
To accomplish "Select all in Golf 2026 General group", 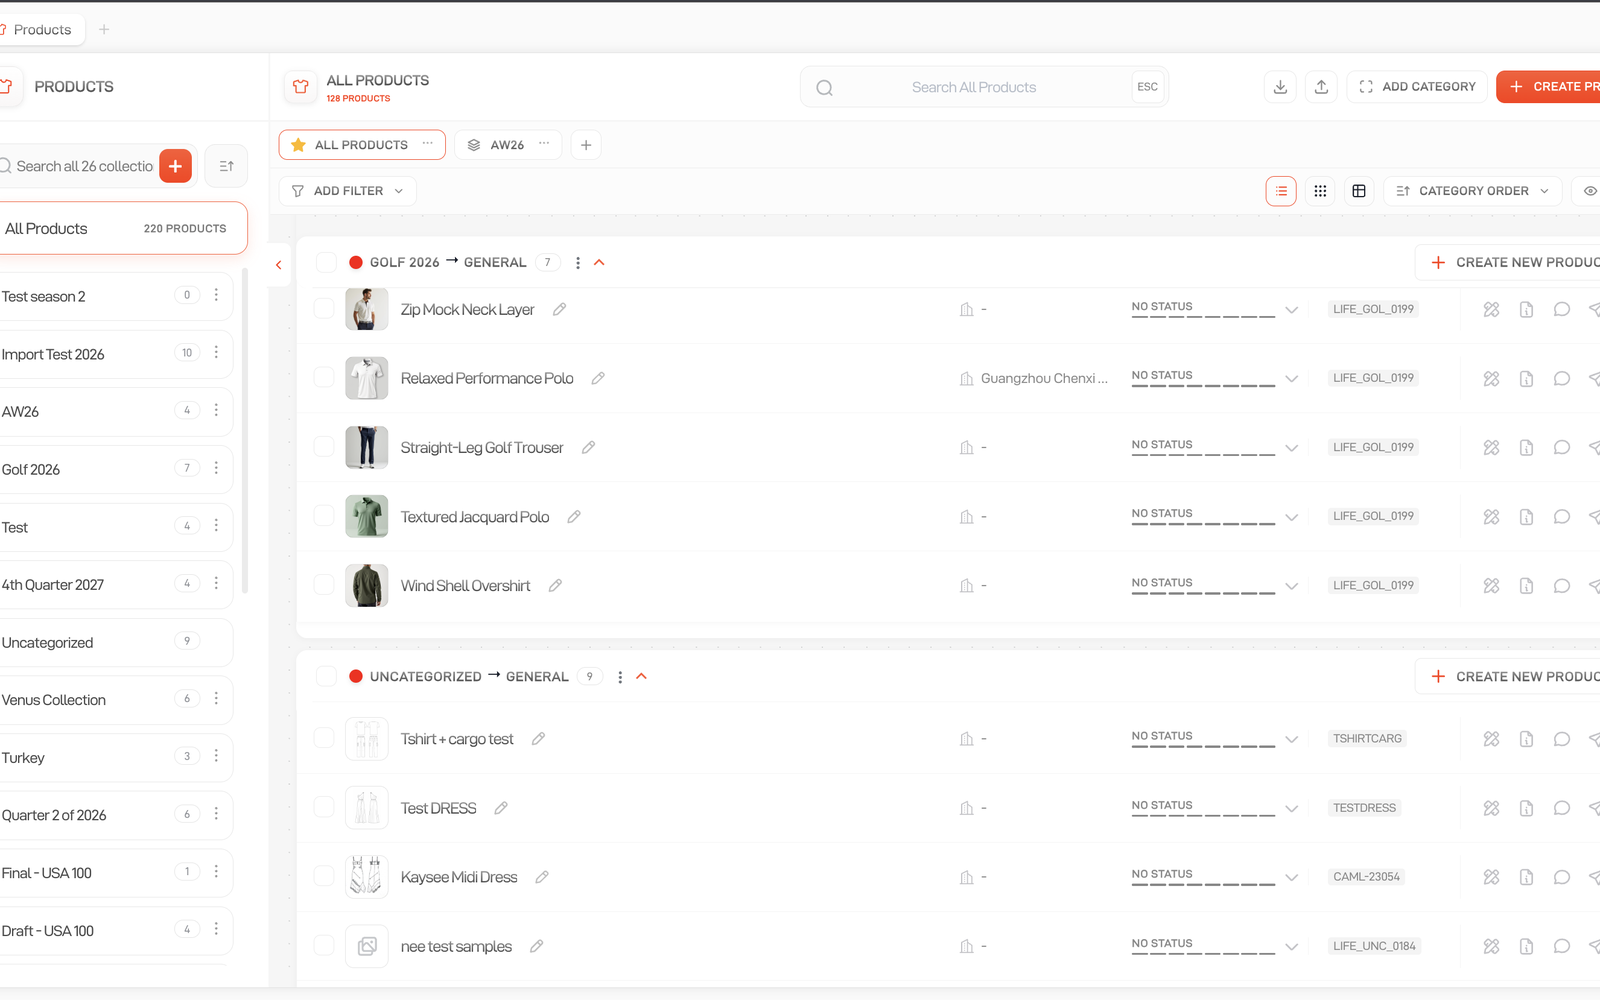I will click(326, 263).
